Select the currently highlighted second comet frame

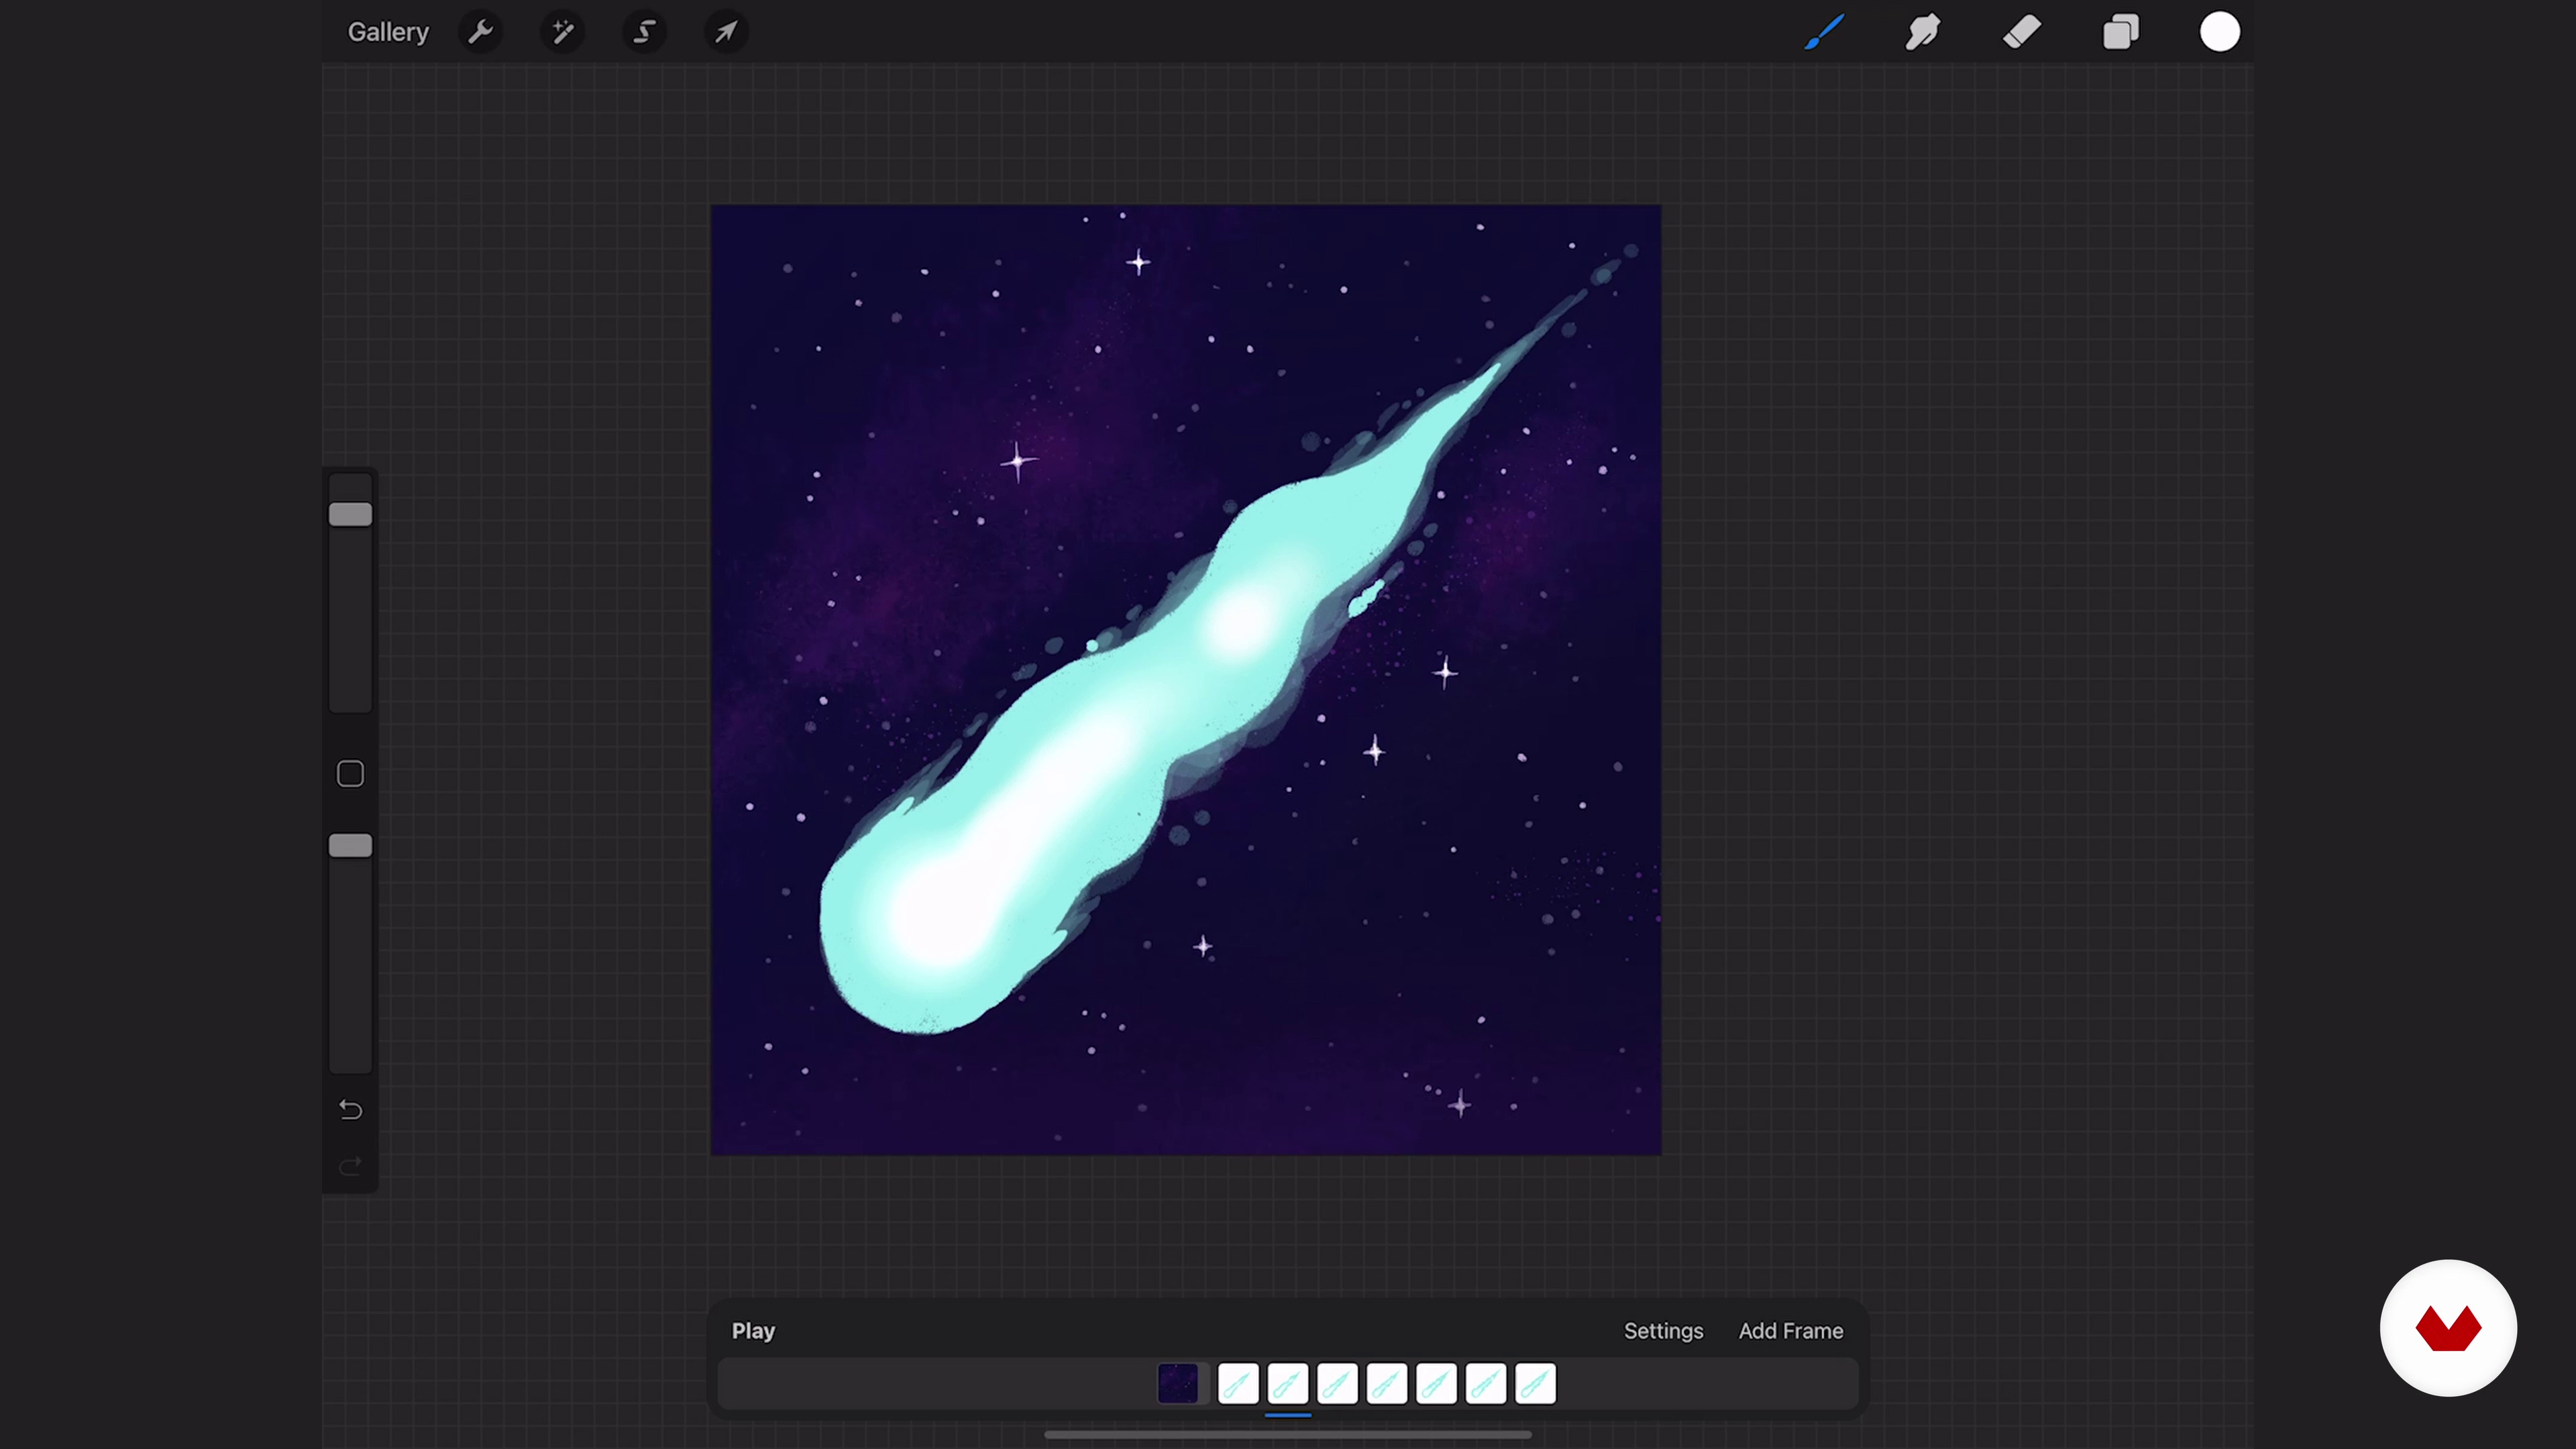coord(1288,1384)
